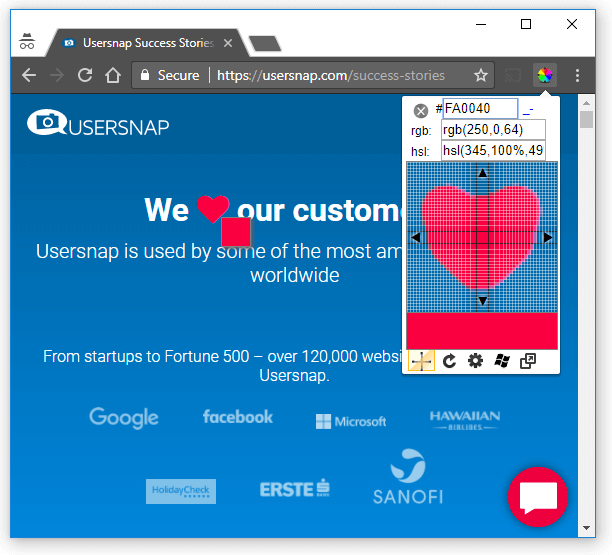
Task: Click the Cast icon in the toolbar
Action: [513, 75]
